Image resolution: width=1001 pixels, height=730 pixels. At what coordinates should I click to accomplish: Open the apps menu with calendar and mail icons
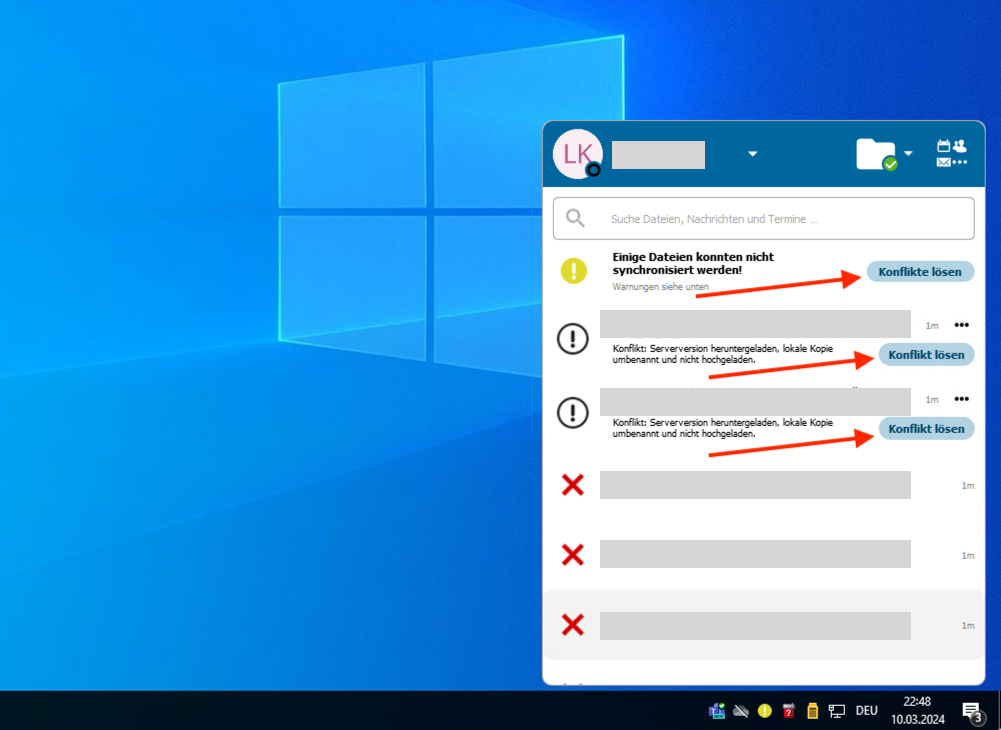pyautogui.click(x=951, y=154)
